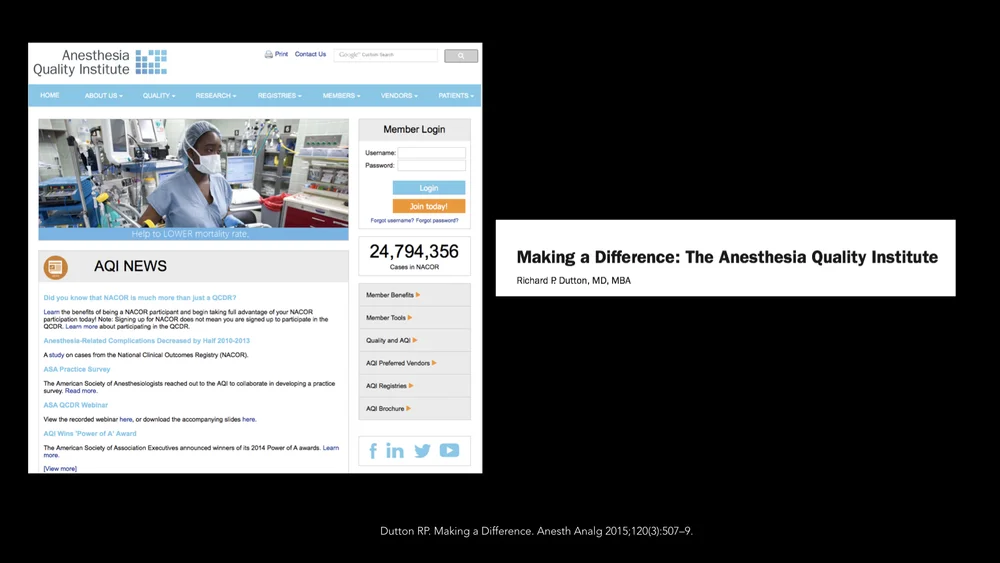The height and width of the screenshot is (563, 1000).
Task: Click the [View more] news link
Action: click(x=60, y=469)
